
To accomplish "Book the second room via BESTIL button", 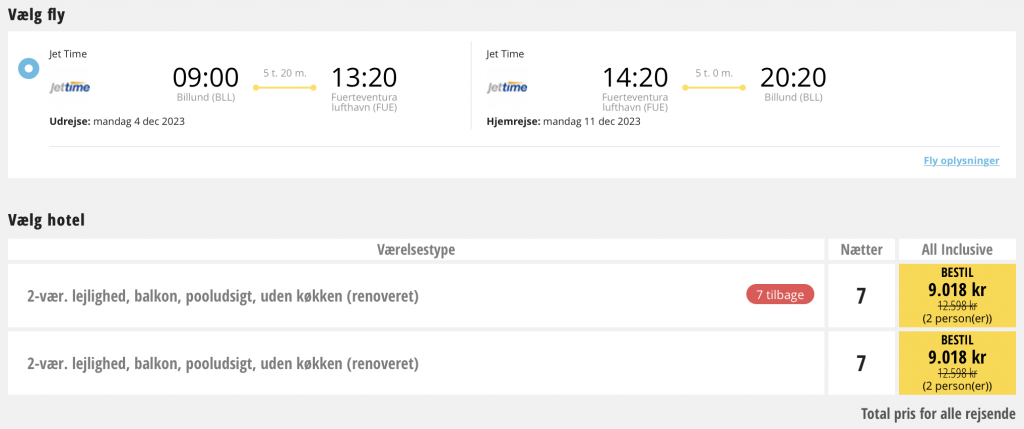I will pyautogui.click(x=957, y=363).
